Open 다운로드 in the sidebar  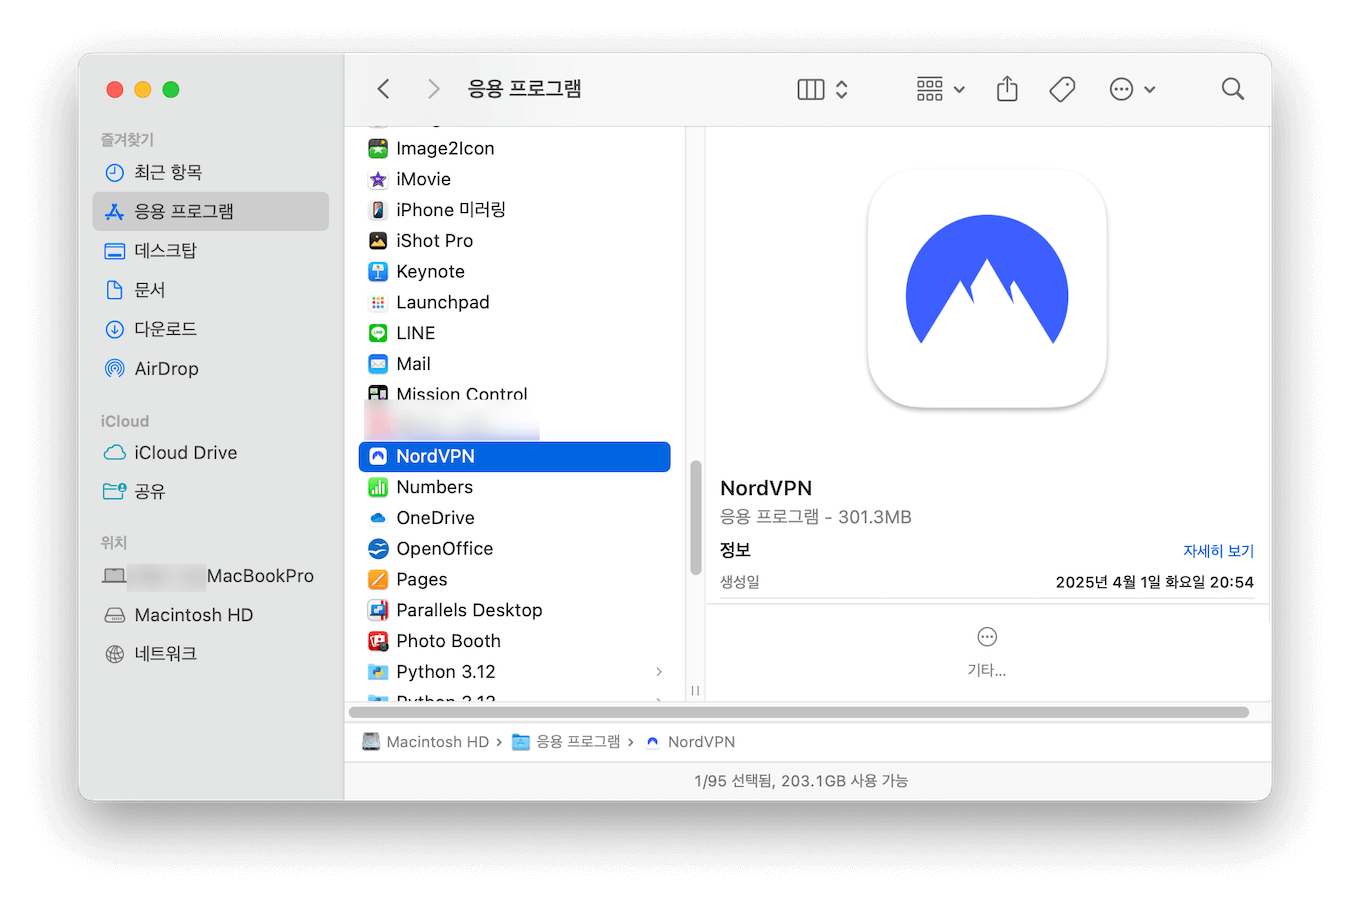point(211,329)
